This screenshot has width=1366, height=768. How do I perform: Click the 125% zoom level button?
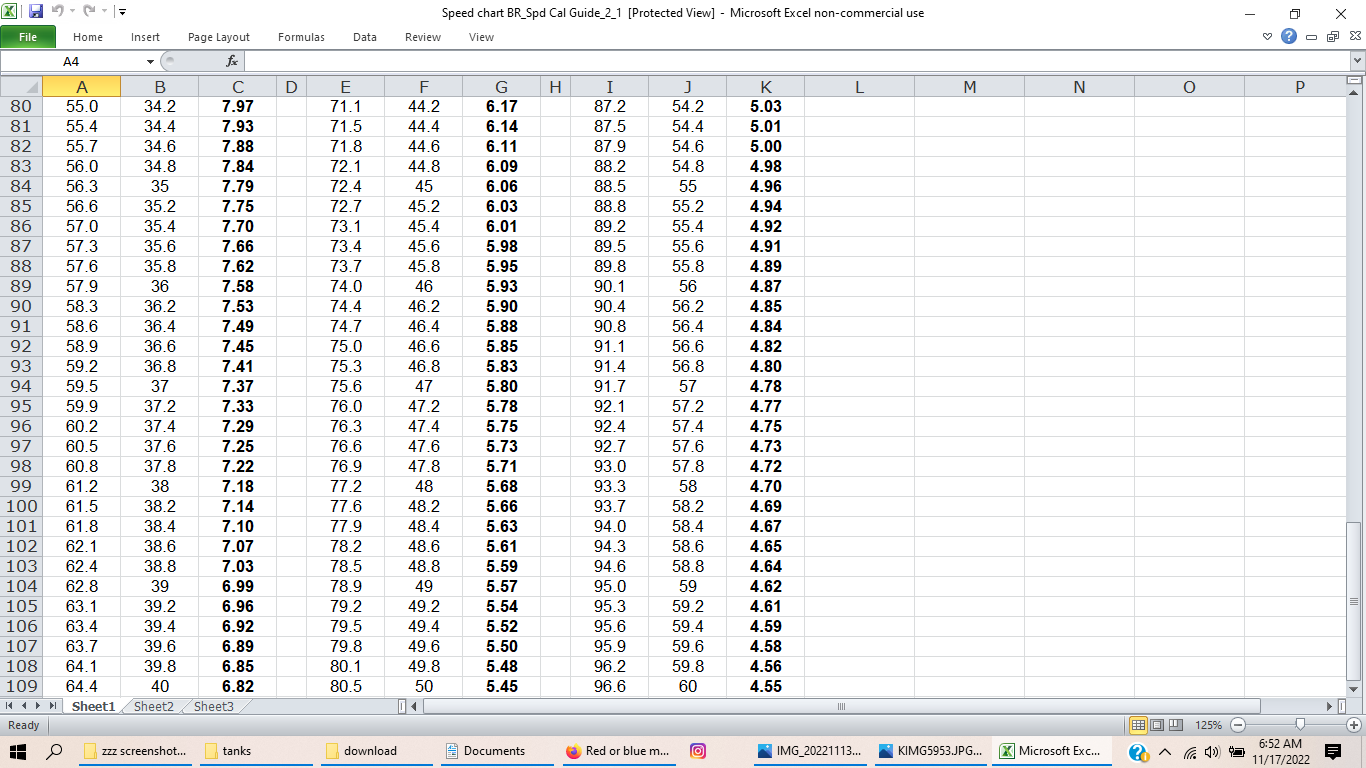point(1209,725)
